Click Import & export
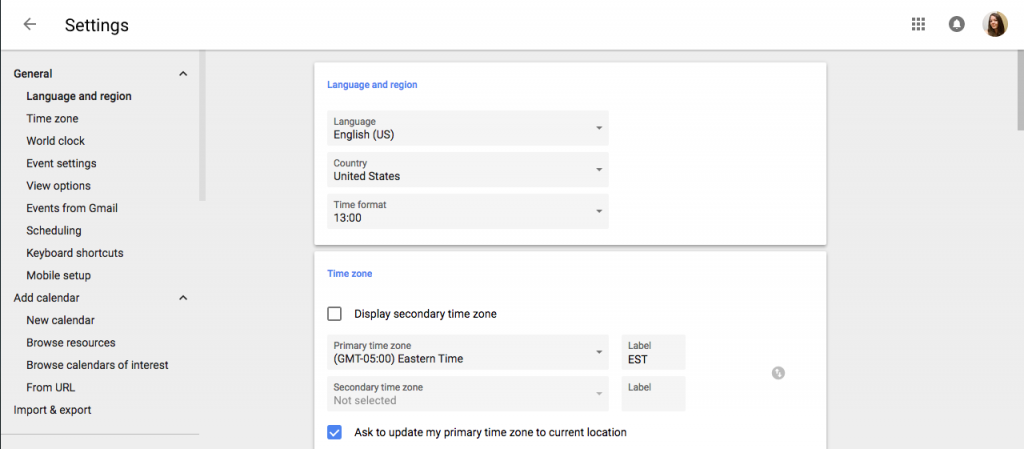The height and width of the screenshot is (449, 1024). (x=52, y=410)
